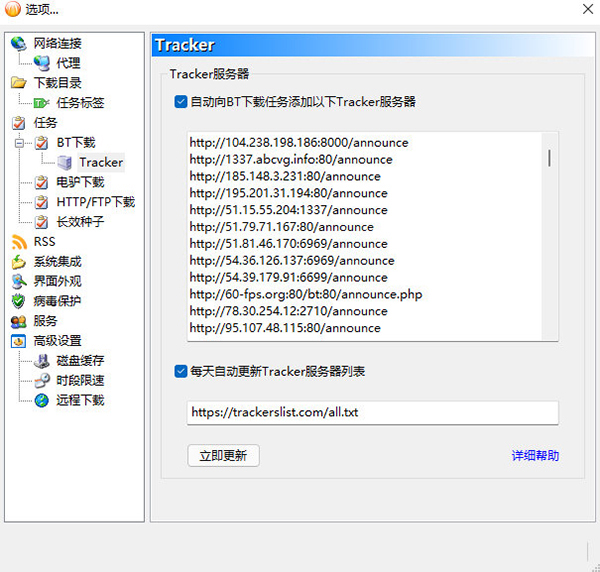Click the shield icon for 病毒保护
Image resolution: width=600 pixels, height=572 pixels.
point(19,301)
